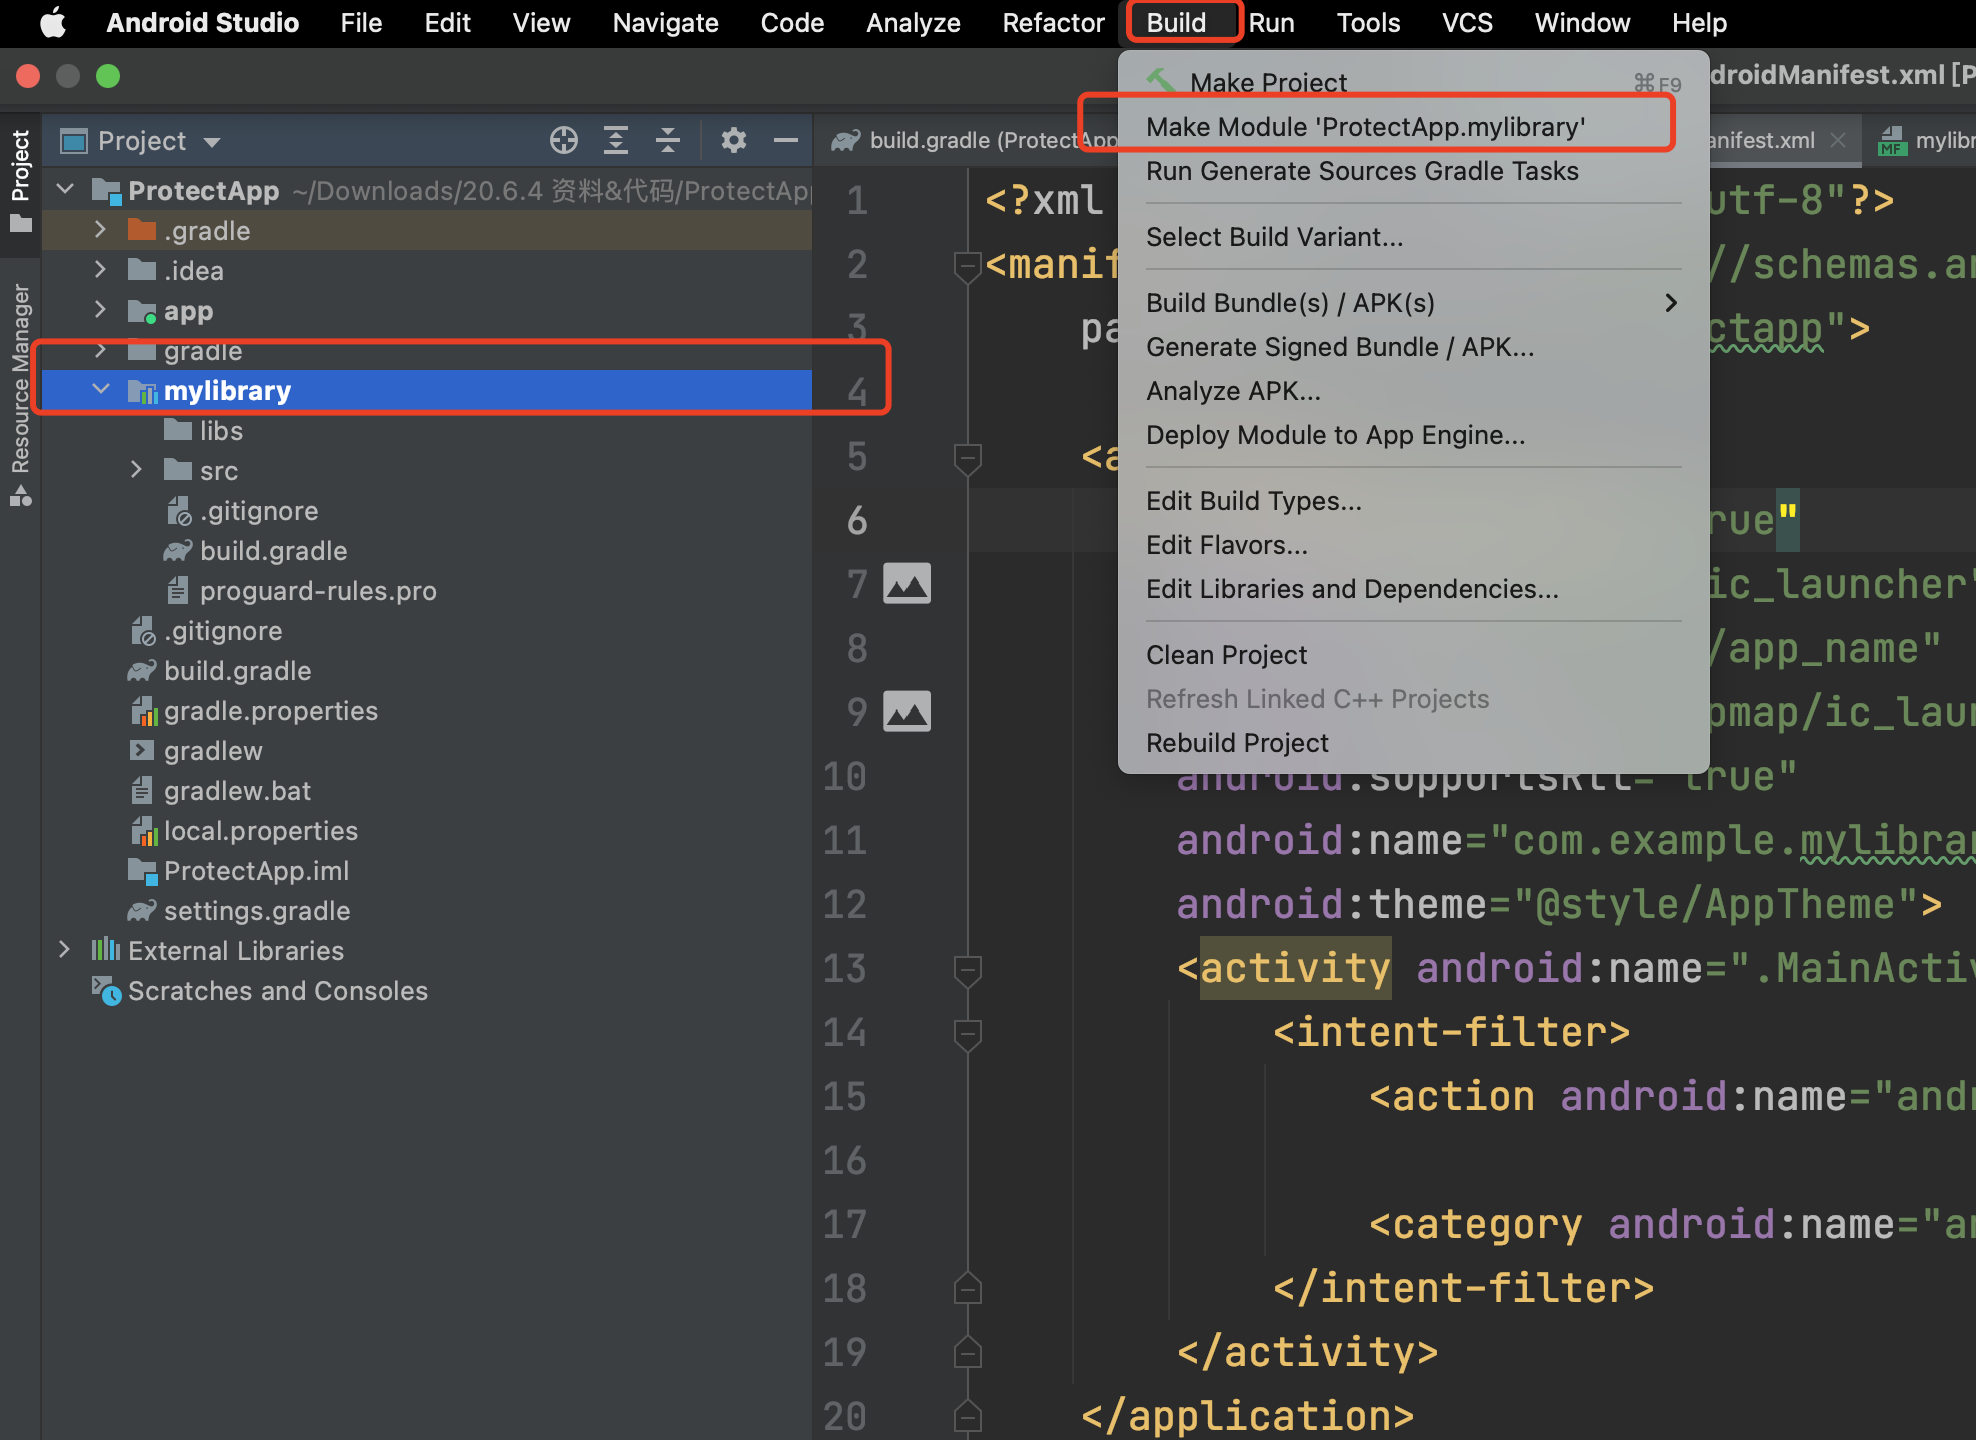Click the locate/select opened file icon
This screenshot has height=1440, width=1976.
pos(564,141)
